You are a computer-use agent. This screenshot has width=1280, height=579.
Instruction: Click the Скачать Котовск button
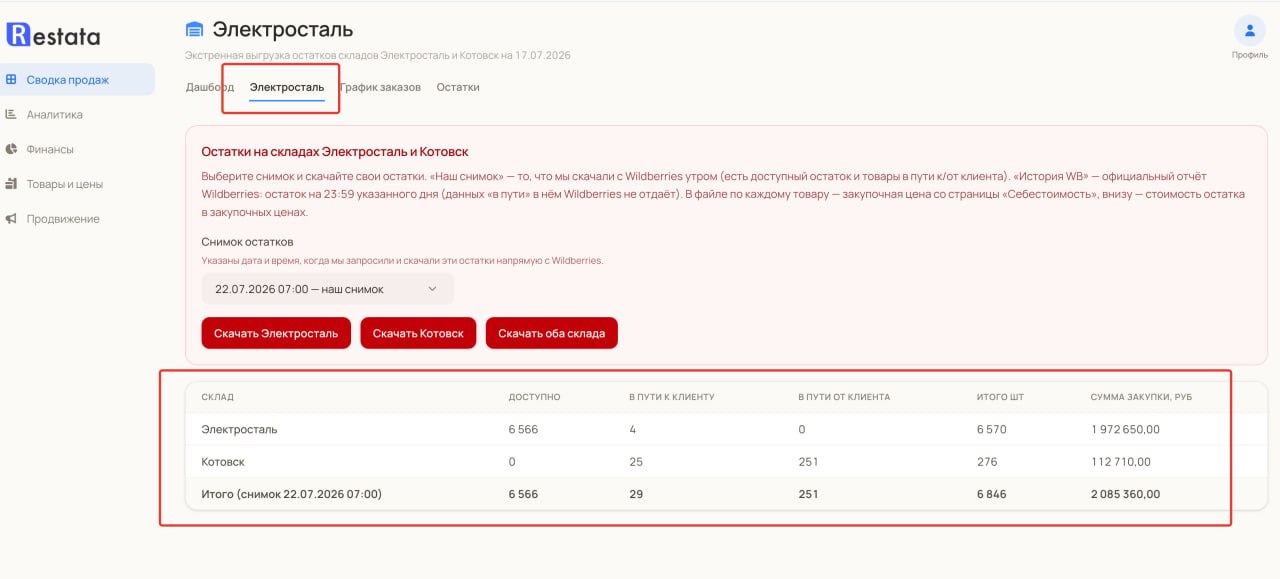click(x=418, y=333)
